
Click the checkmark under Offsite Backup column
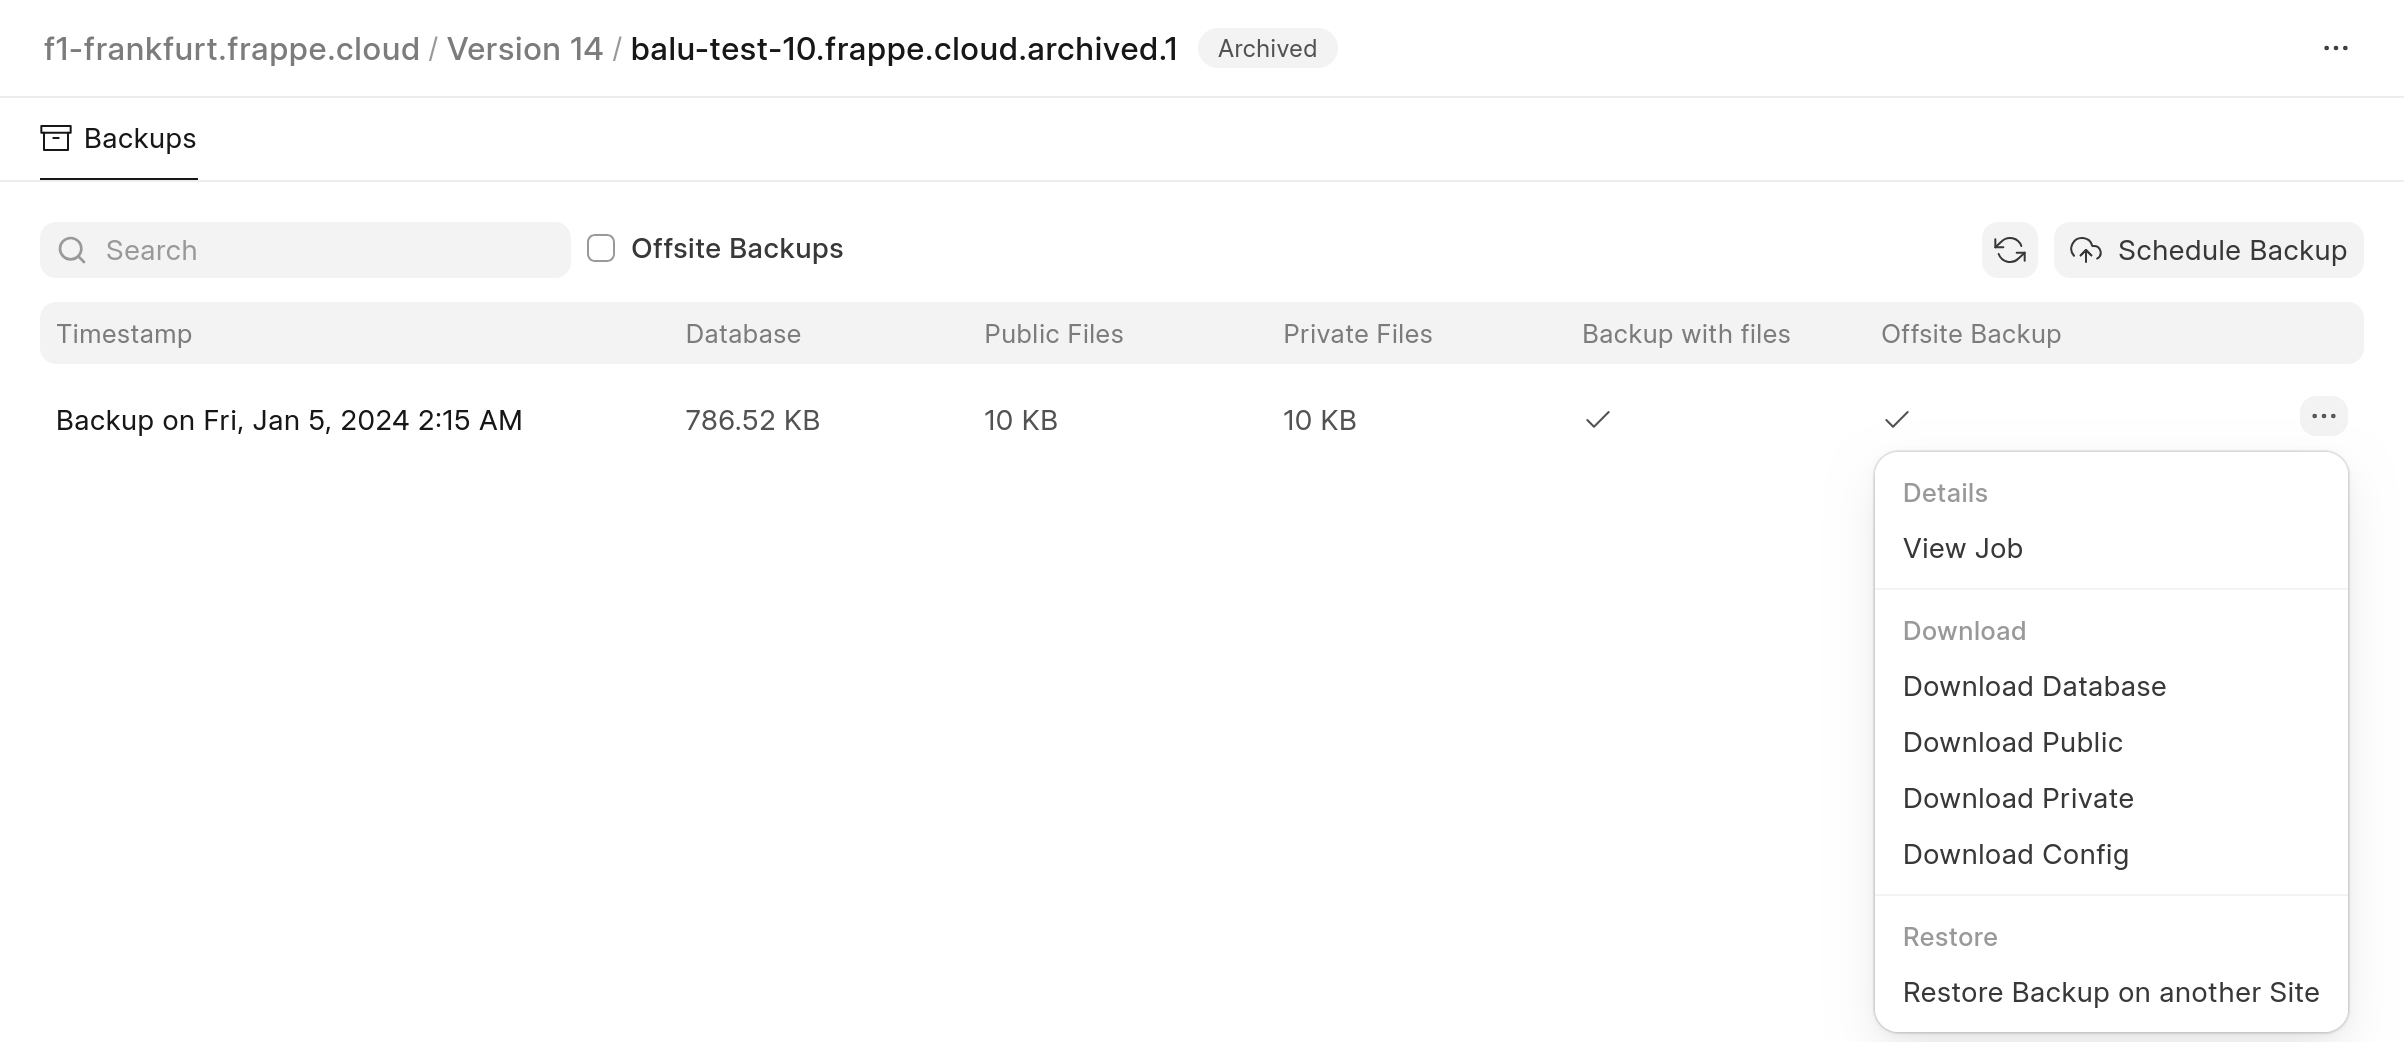(1896, 420)
